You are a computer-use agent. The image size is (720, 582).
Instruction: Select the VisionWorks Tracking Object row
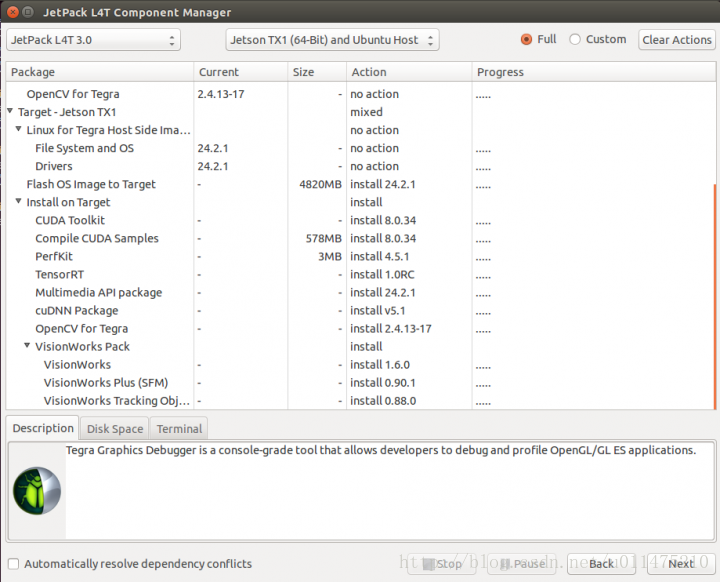click(360, 401)
